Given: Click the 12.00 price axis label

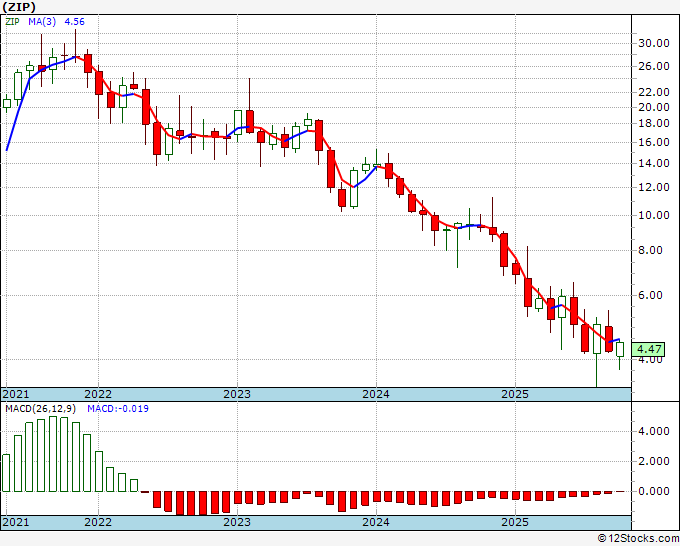Looking at the screenshot, I should (x=654, y=187).
